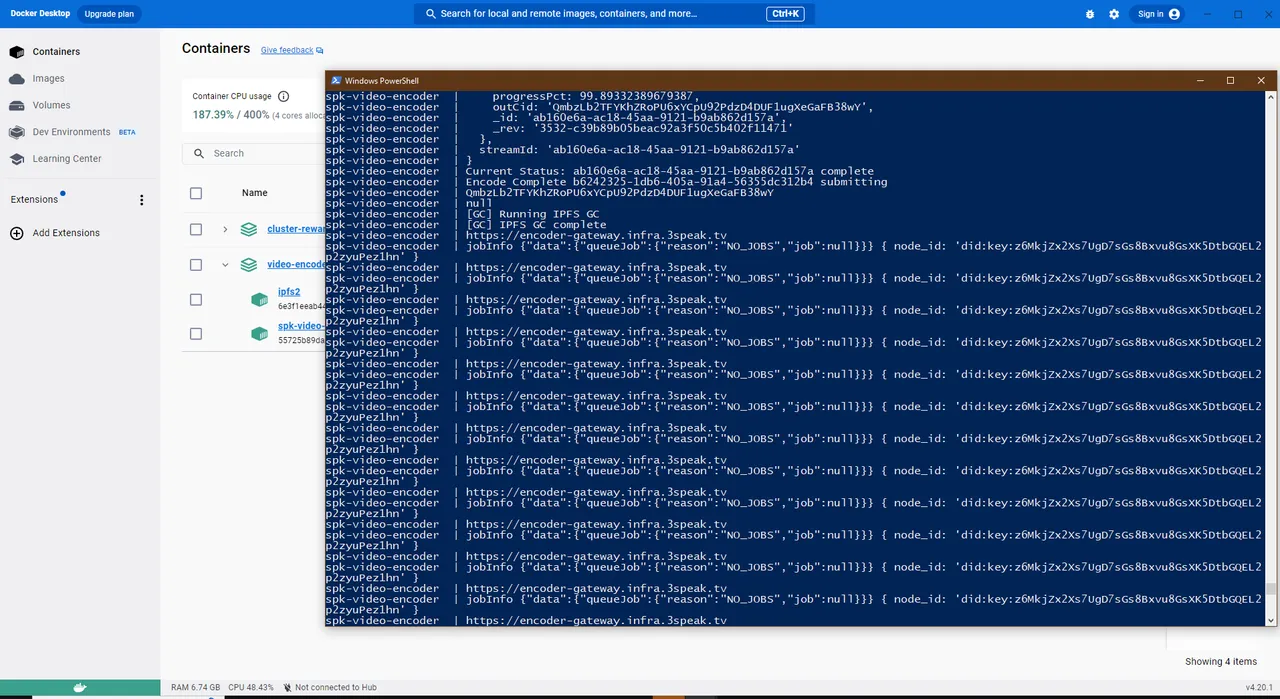Click the PowerShell scrollbar up arrow
The image size is (1280, 699).
coord(1271,96)
